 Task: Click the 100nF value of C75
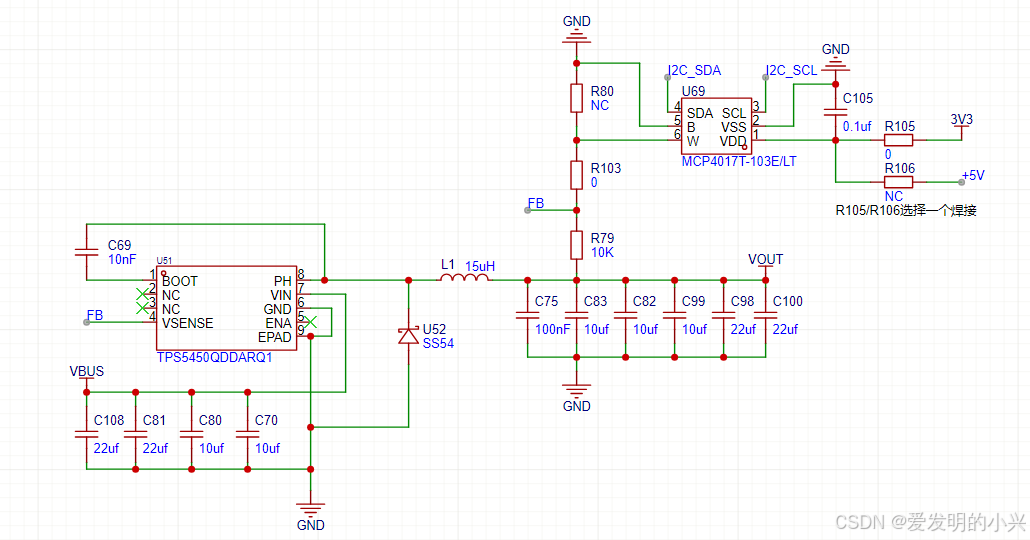552,329
